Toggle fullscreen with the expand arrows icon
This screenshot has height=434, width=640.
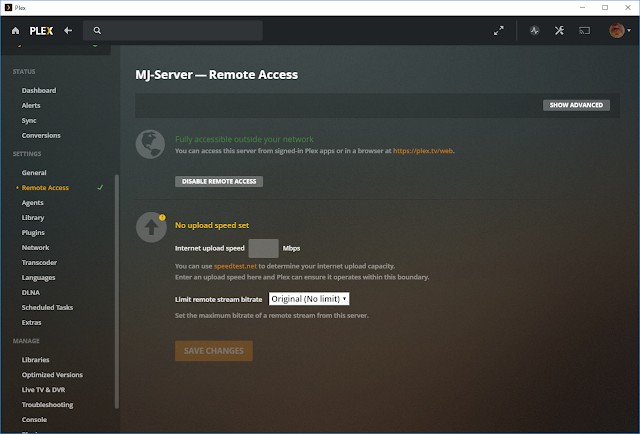click(x=498, y=31)
